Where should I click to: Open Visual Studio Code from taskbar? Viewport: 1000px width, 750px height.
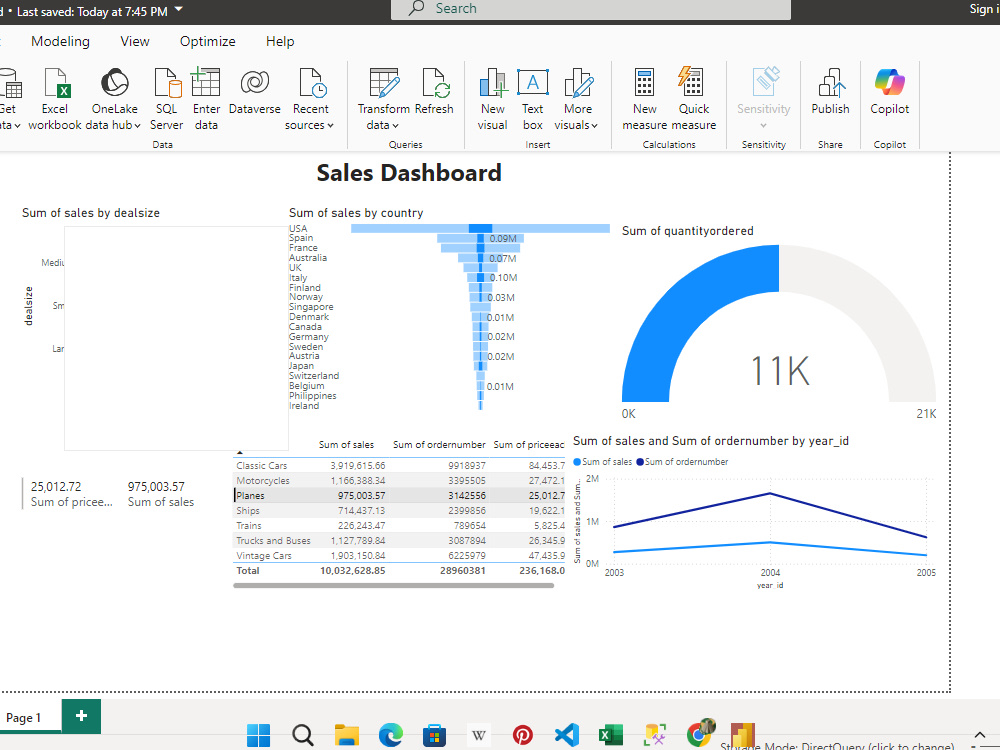point(566,735)
